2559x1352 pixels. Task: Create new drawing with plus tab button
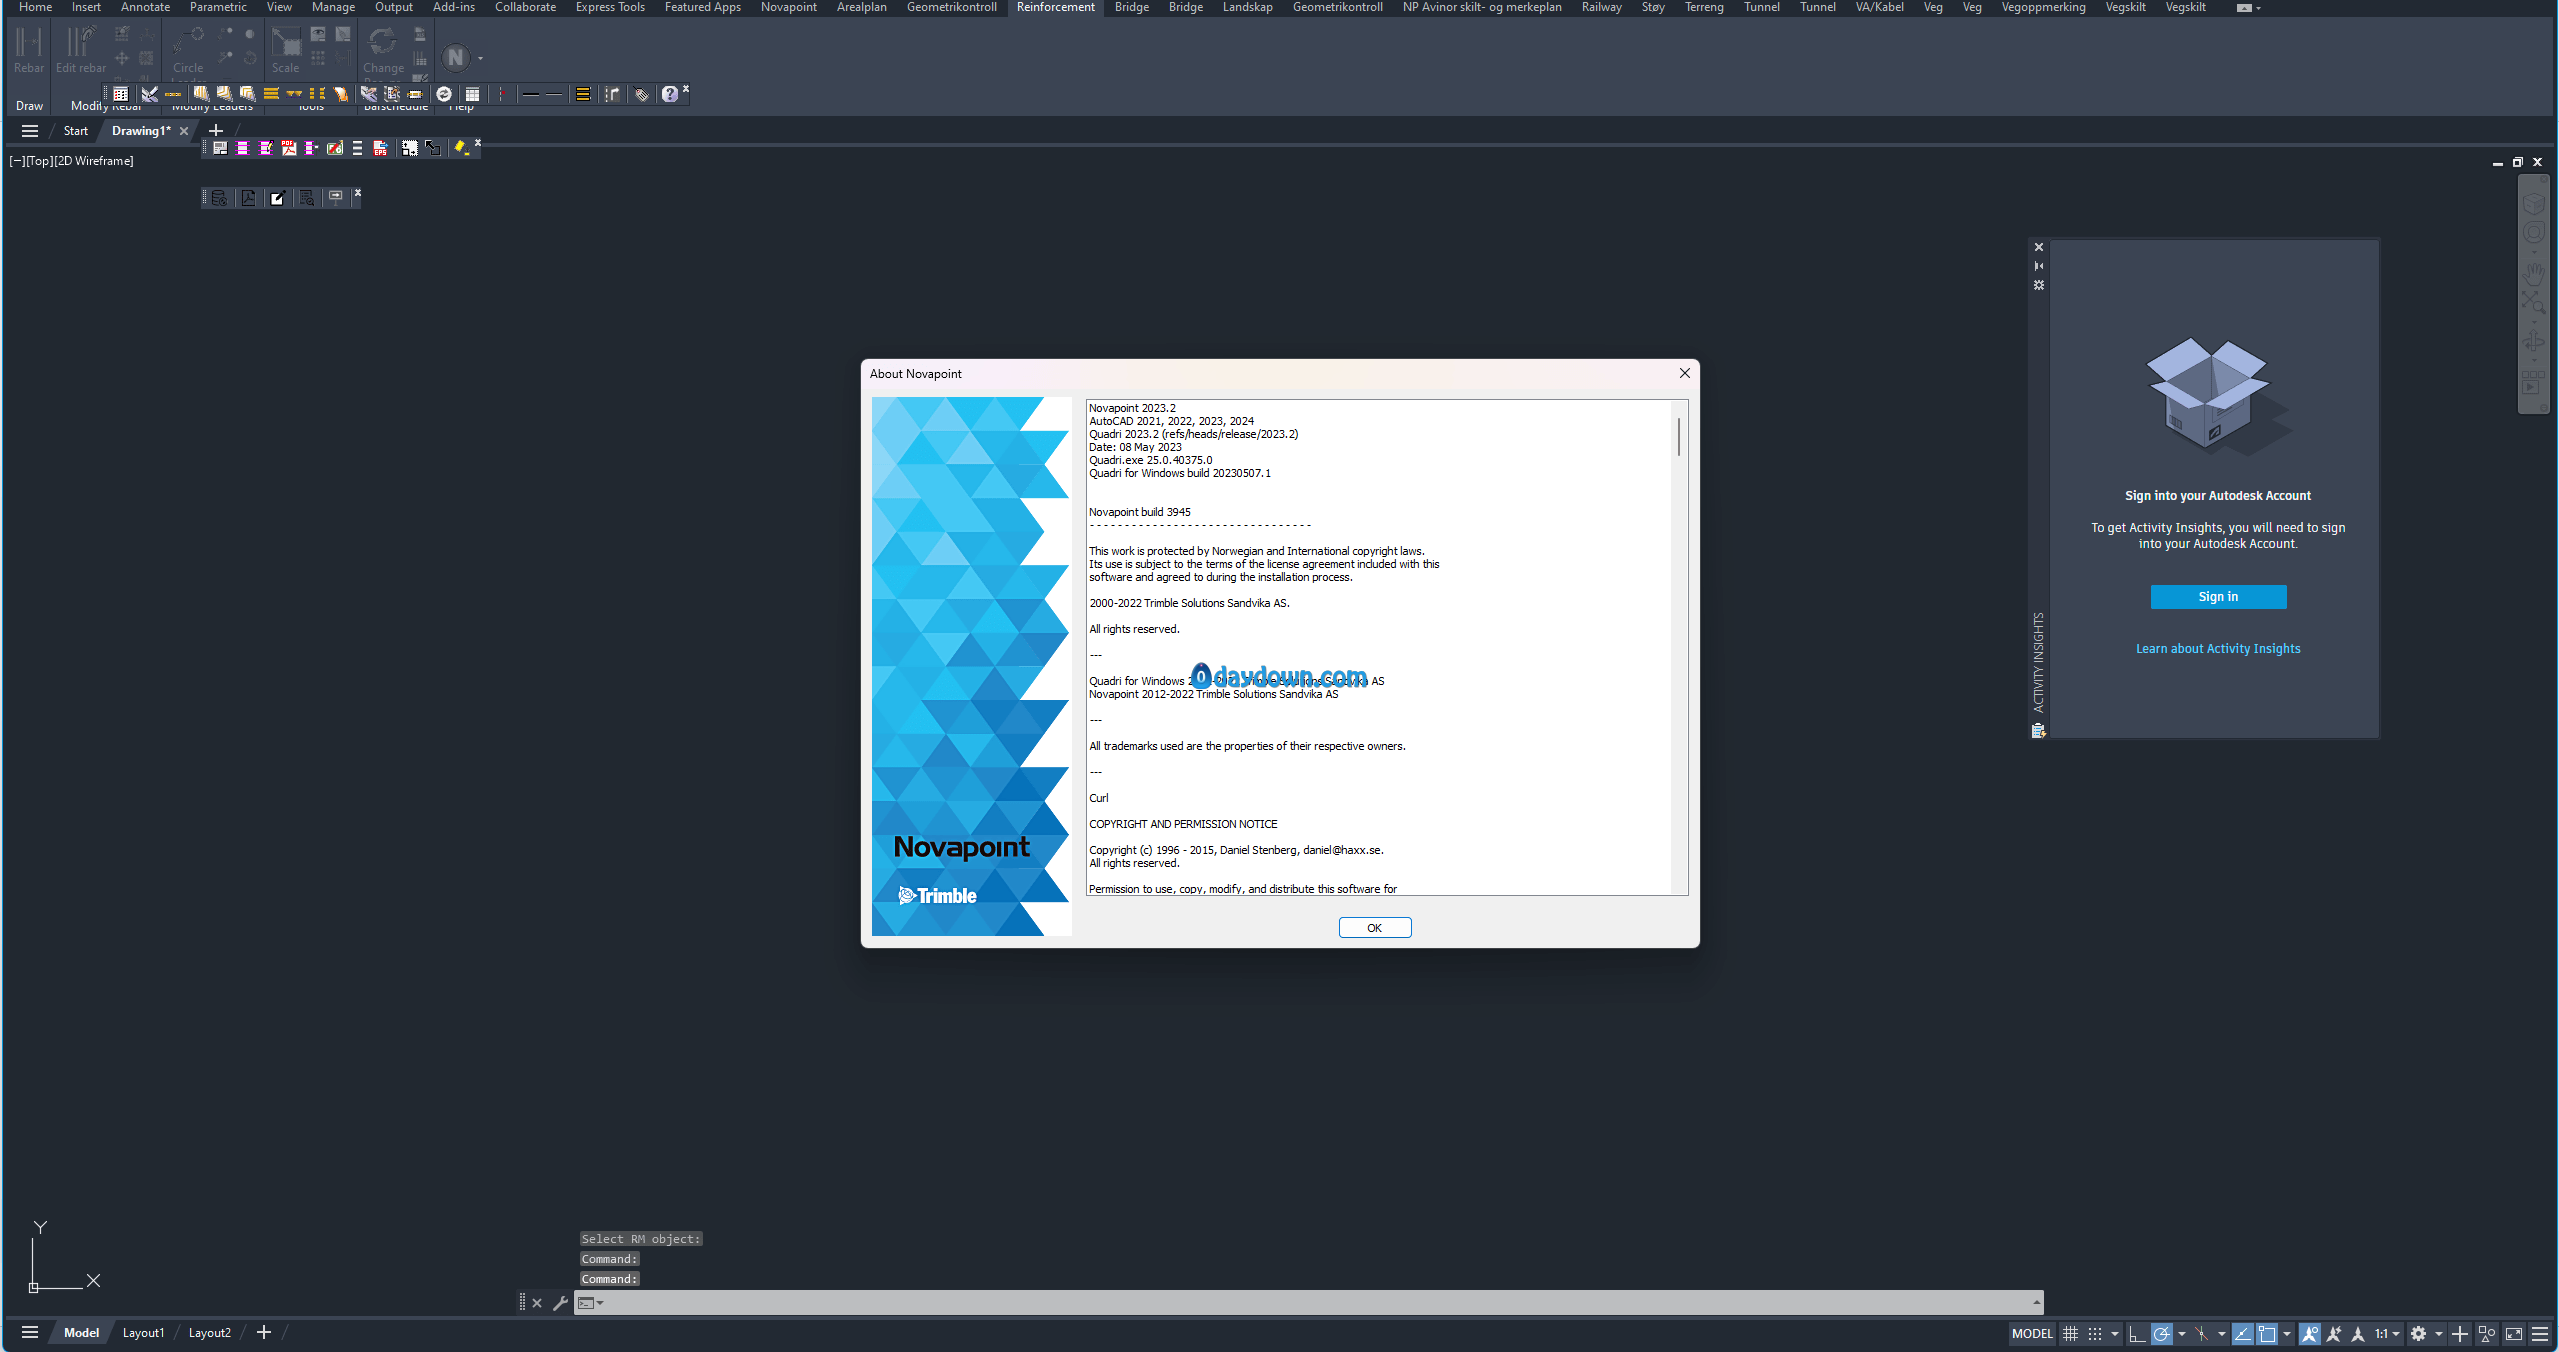pyautogui.click(x=216, y=131)
